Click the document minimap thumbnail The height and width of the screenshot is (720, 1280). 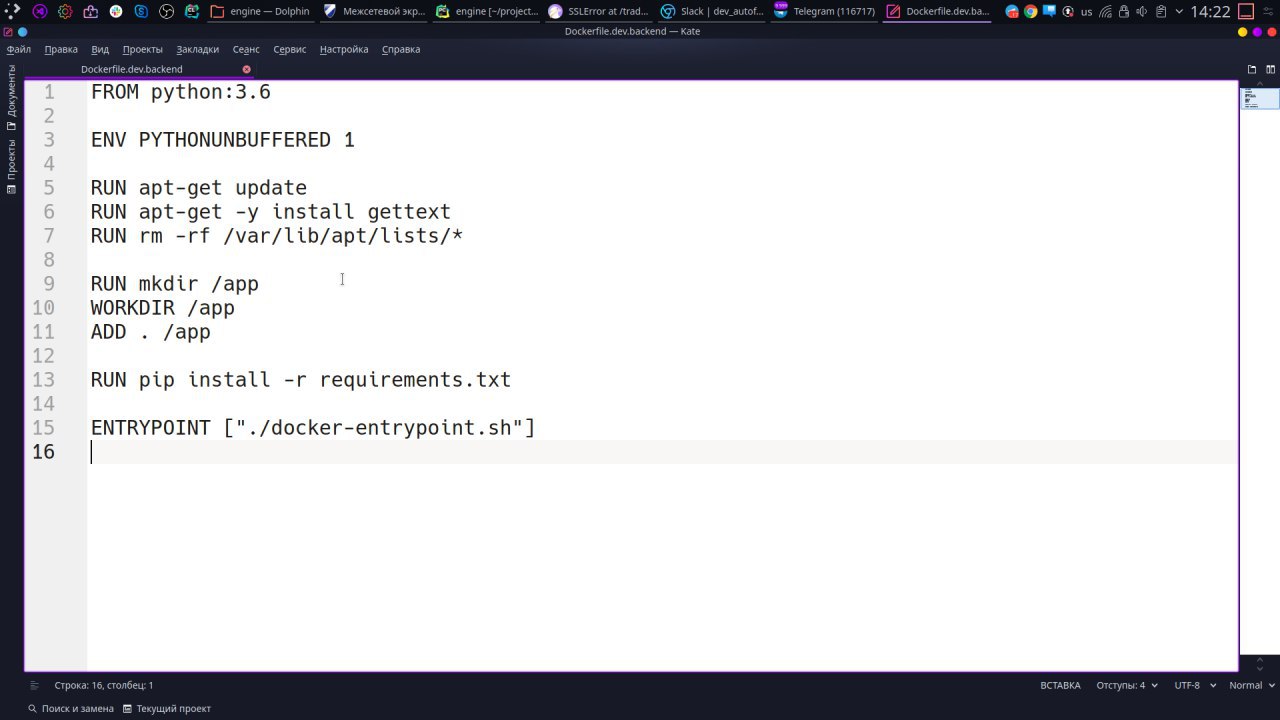coord(1259,98)
